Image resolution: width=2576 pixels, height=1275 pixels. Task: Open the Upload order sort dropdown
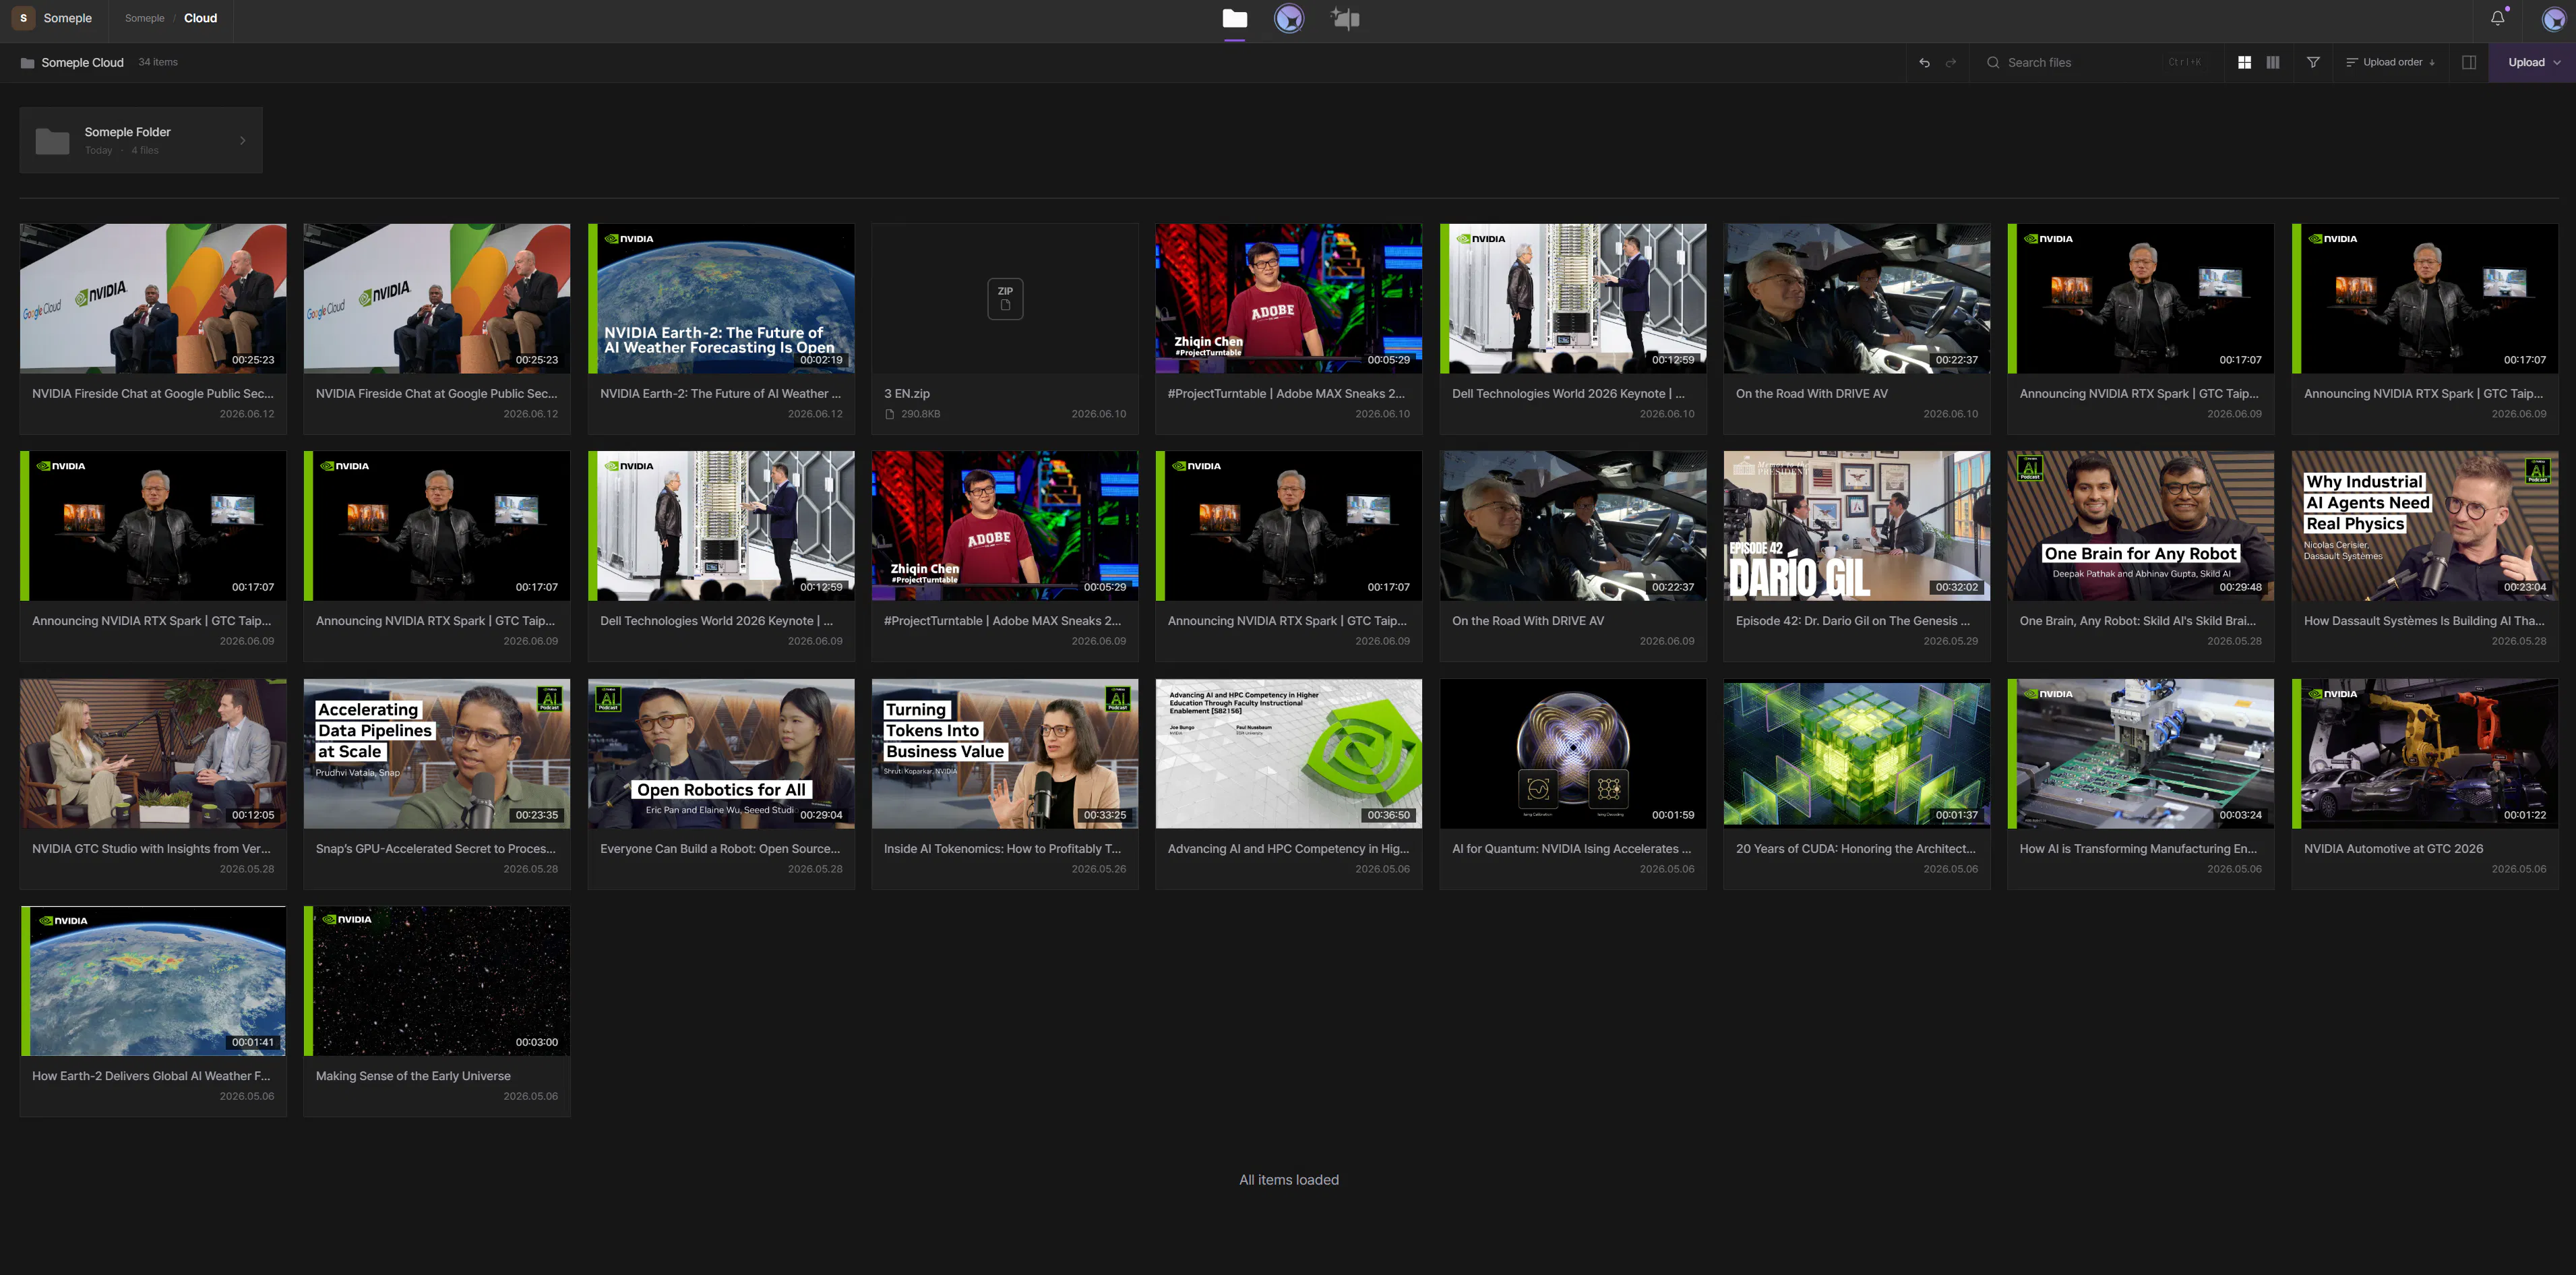coord(2390,62)
